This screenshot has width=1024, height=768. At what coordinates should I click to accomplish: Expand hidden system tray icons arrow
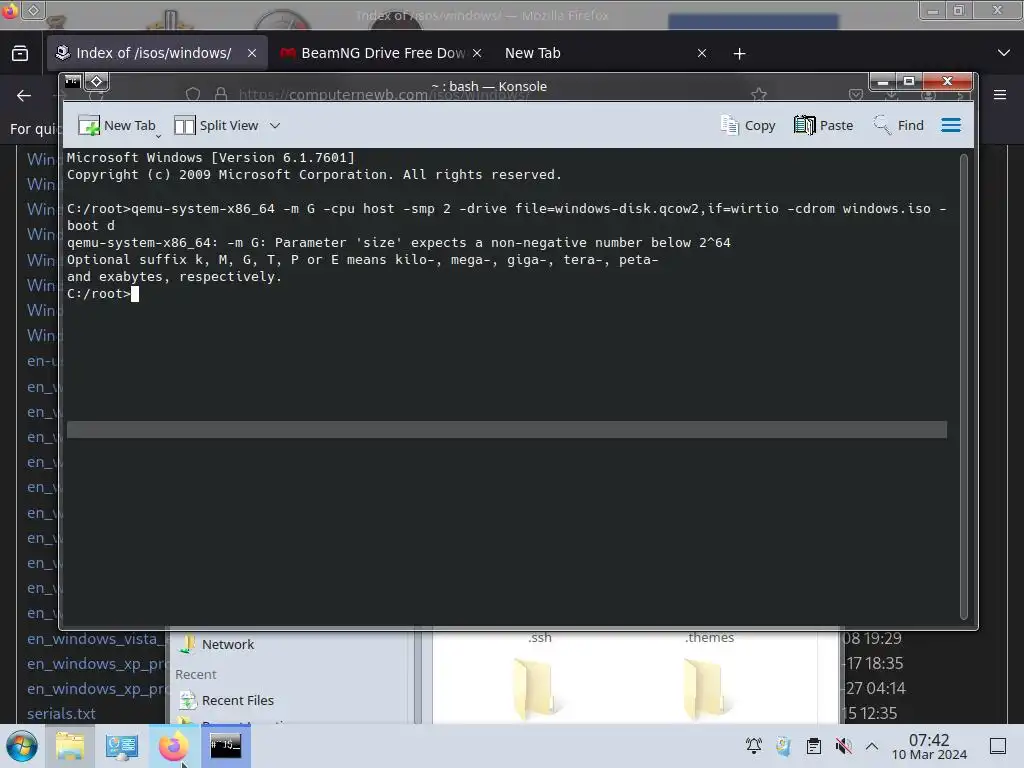pos(872,746)
